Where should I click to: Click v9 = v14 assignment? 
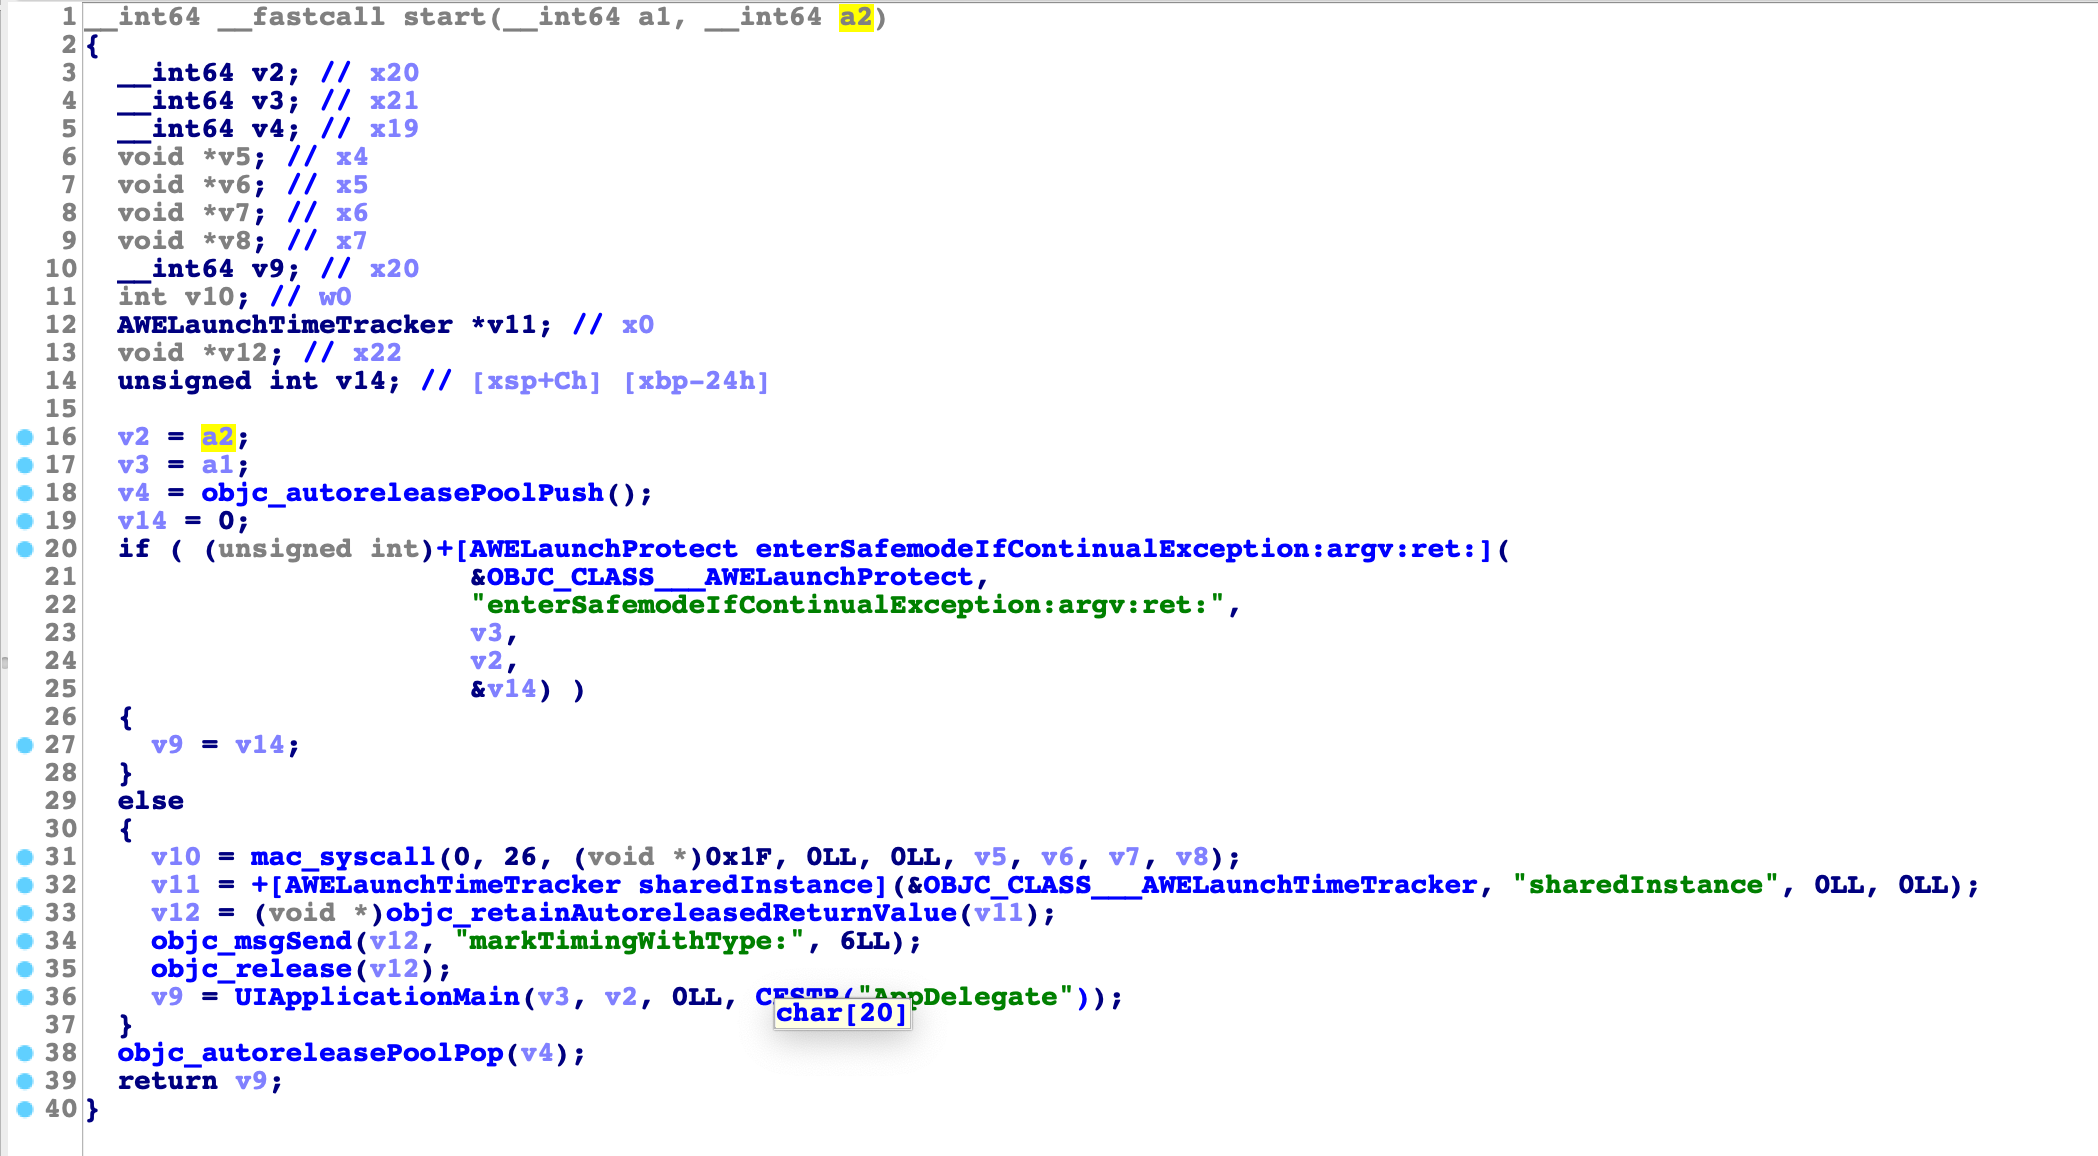click(225, 745)
